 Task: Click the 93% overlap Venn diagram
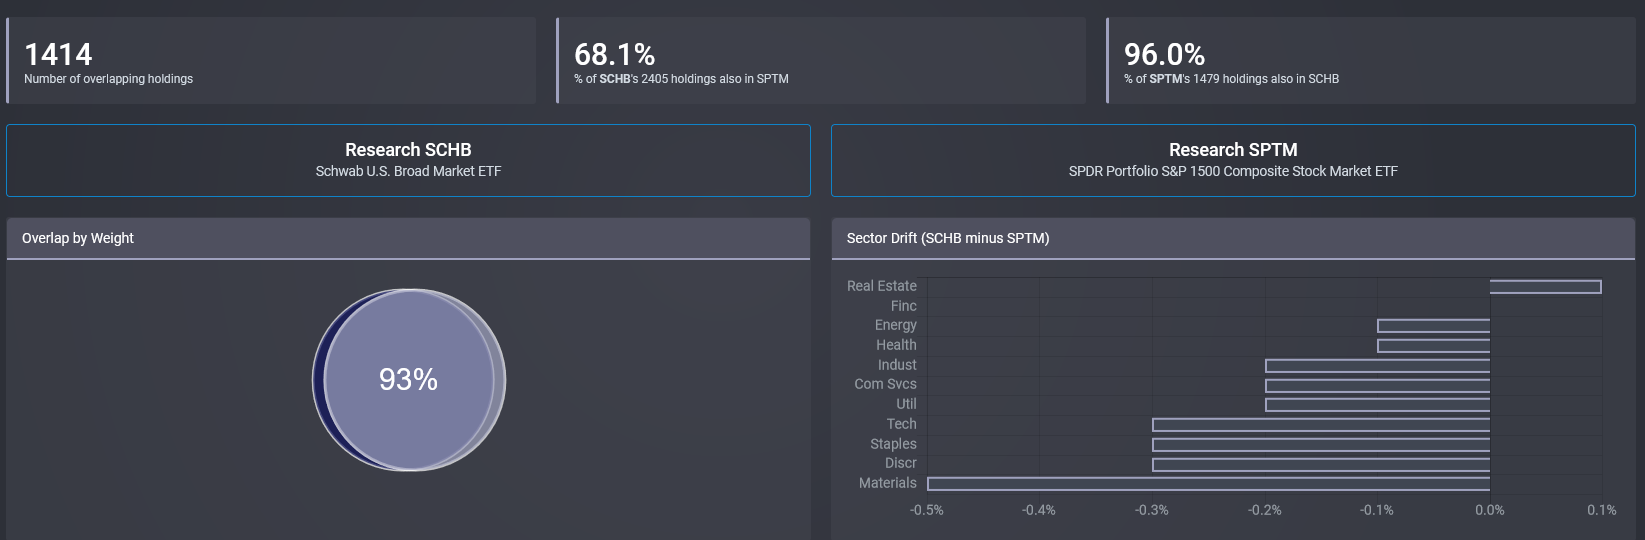pyautogui.click(x=408, y=380)
